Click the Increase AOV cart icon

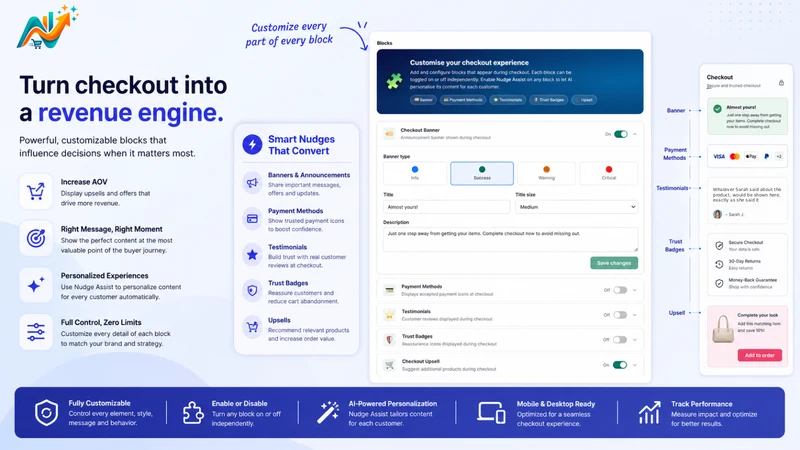(x=36, y=192)
